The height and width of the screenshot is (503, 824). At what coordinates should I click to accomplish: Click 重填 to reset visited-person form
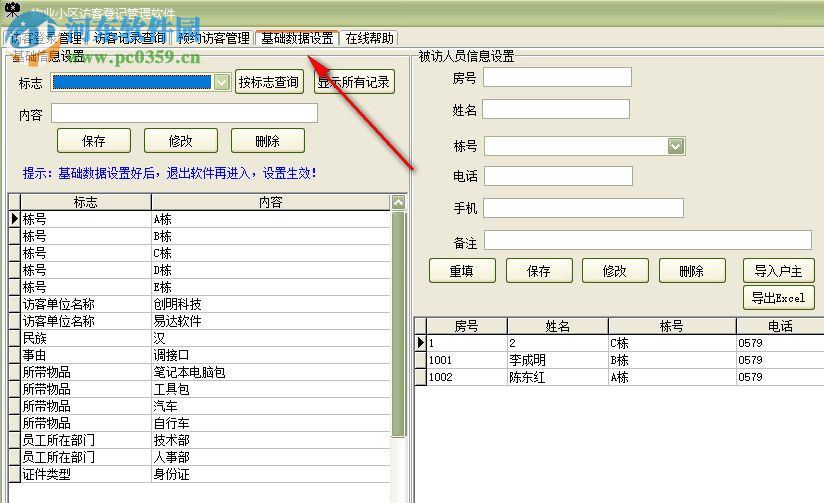(x=462, y=271)
